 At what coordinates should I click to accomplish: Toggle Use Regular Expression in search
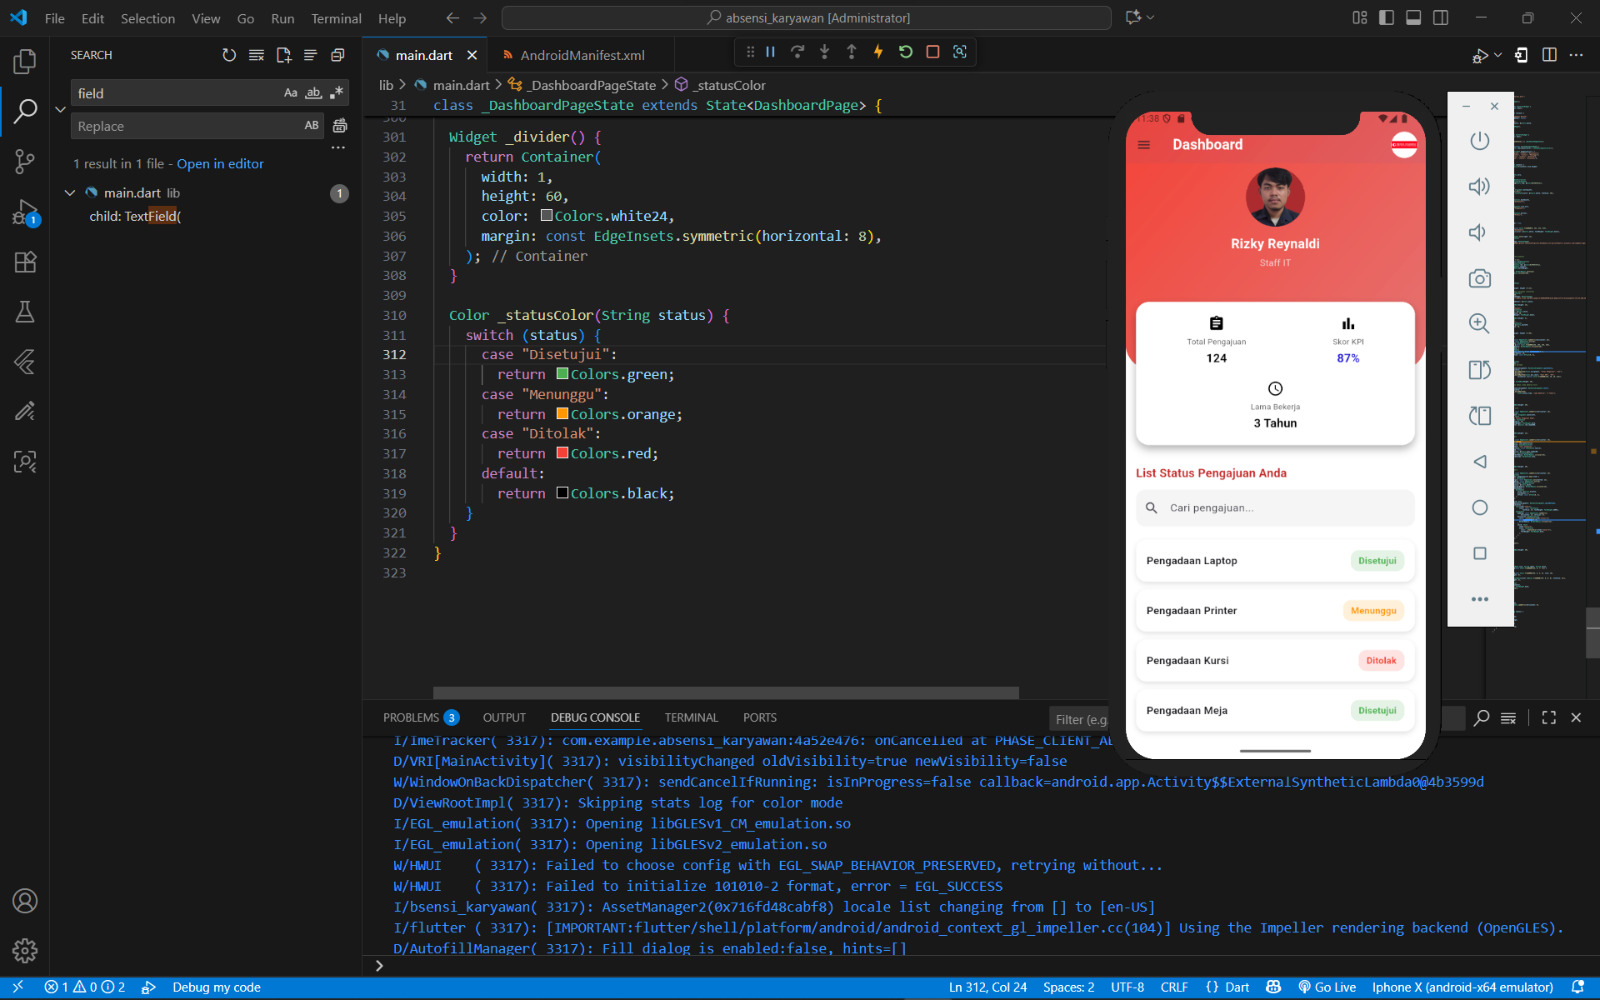pos(337,93)
